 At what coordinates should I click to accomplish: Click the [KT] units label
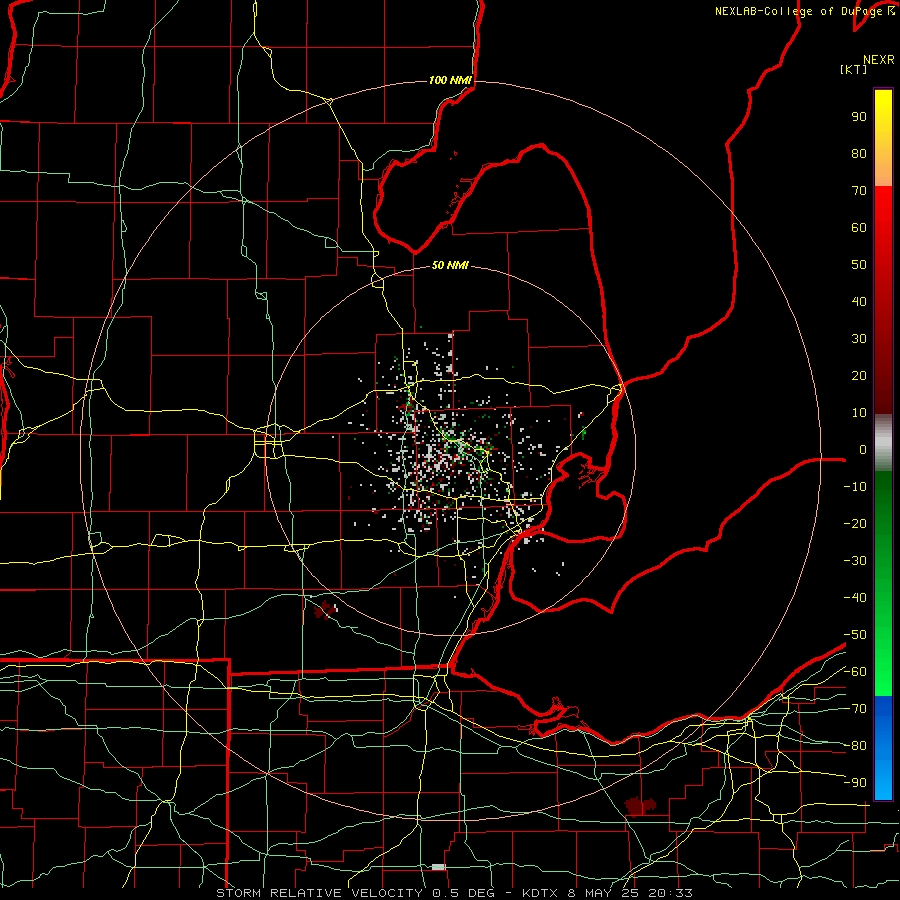(x=853, y=69)
